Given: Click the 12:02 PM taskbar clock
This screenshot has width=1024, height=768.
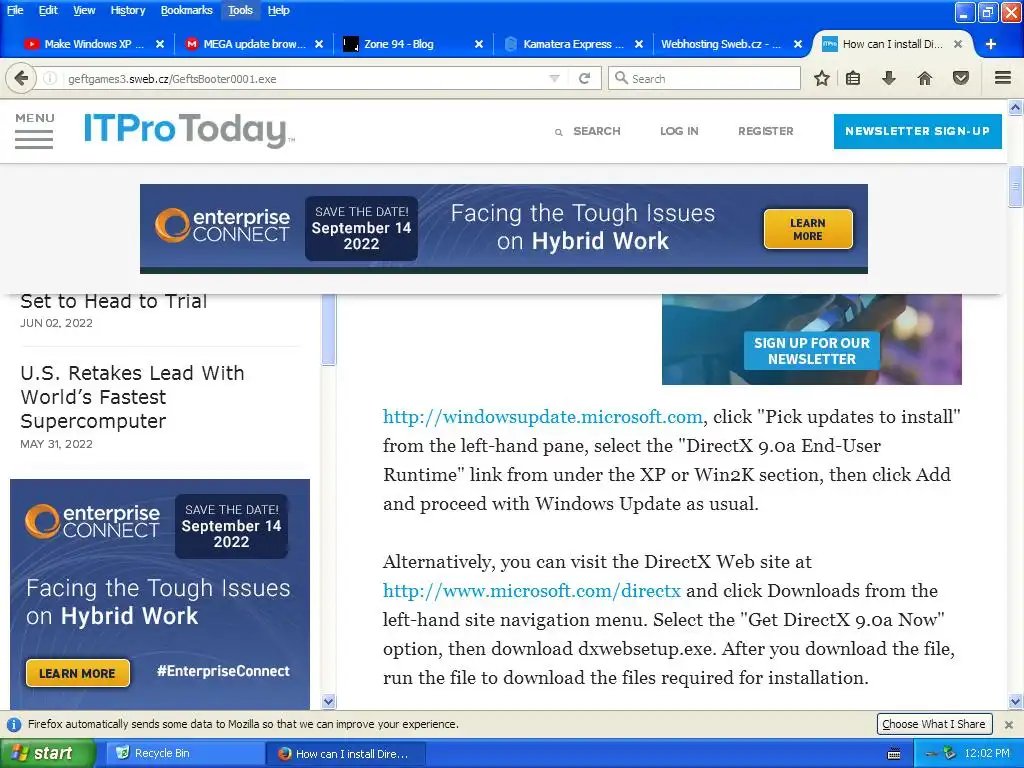Looking at the screenshot, I should (987, 754).
